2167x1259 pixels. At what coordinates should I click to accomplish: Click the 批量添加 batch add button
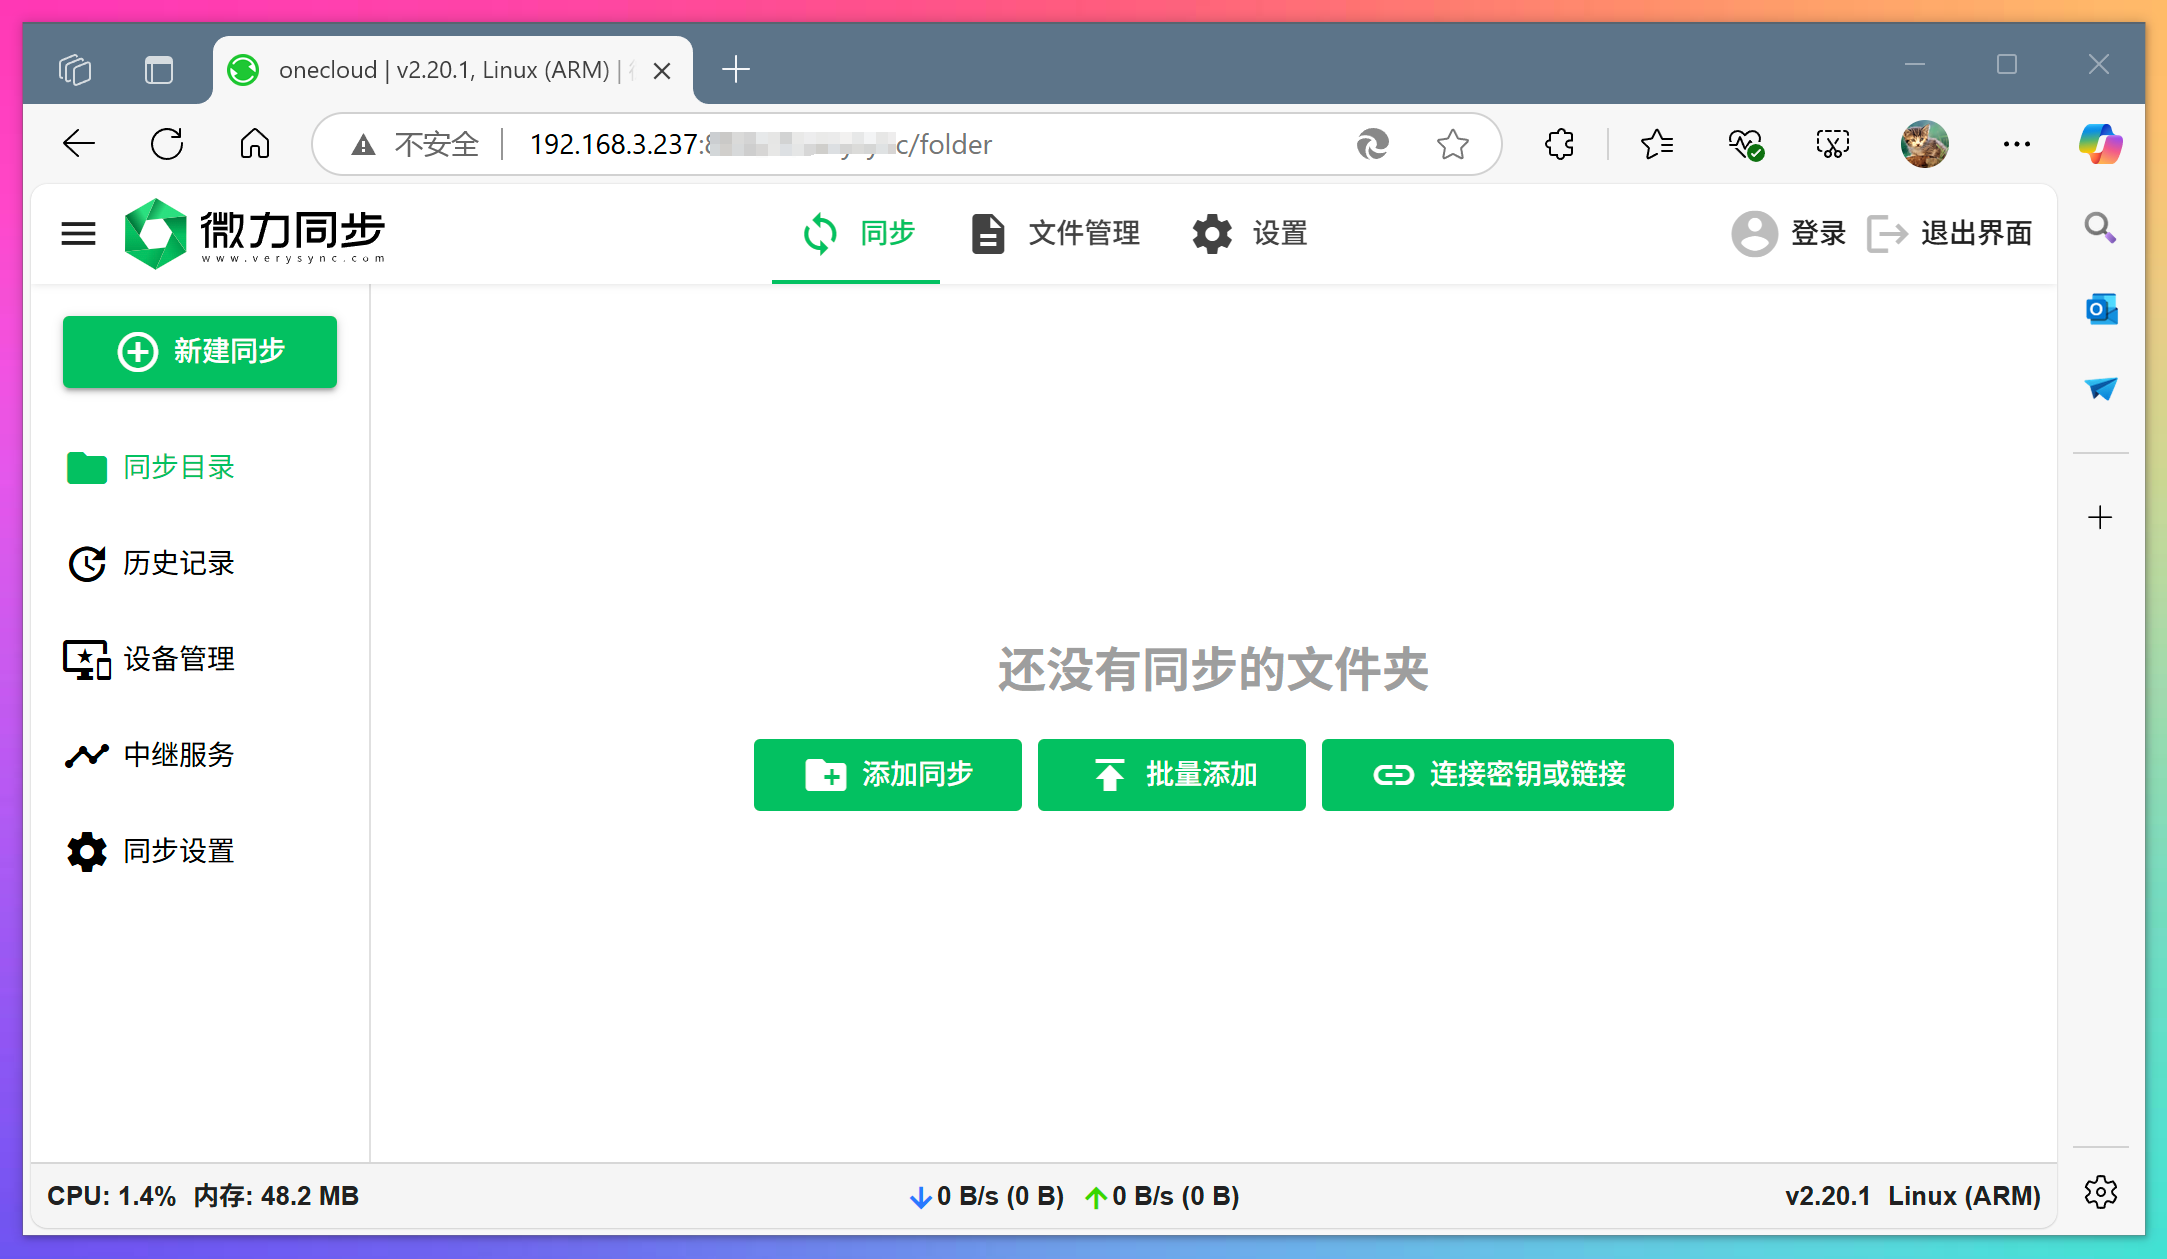[1171, 774]
